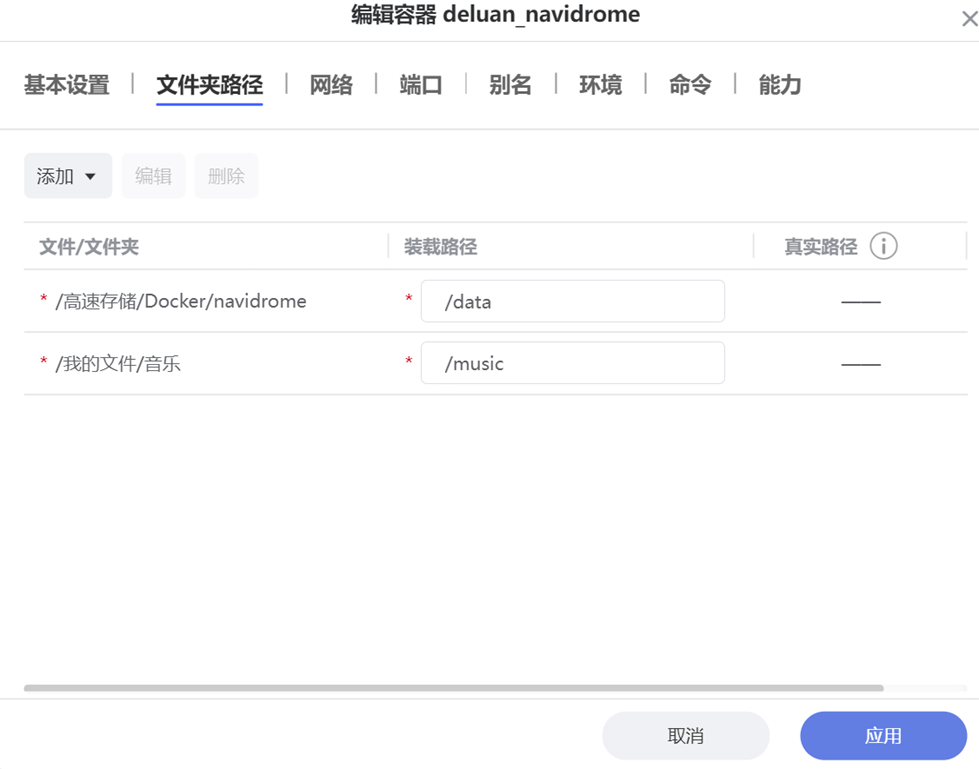Apply changes with the 应用 button
Viewport: 979px width, 769px height.
tap(882, 736)
